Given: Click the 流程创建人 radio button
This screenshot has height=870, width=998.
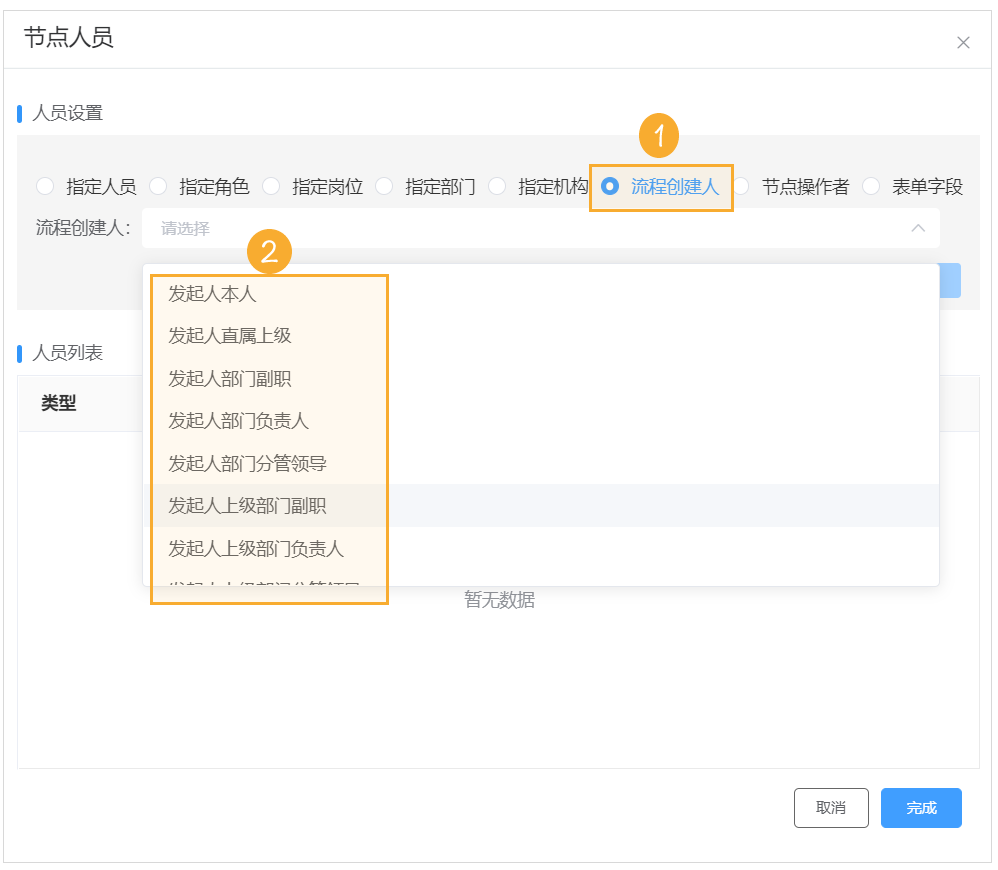Looking at the screenshot, I should [610, 186].
